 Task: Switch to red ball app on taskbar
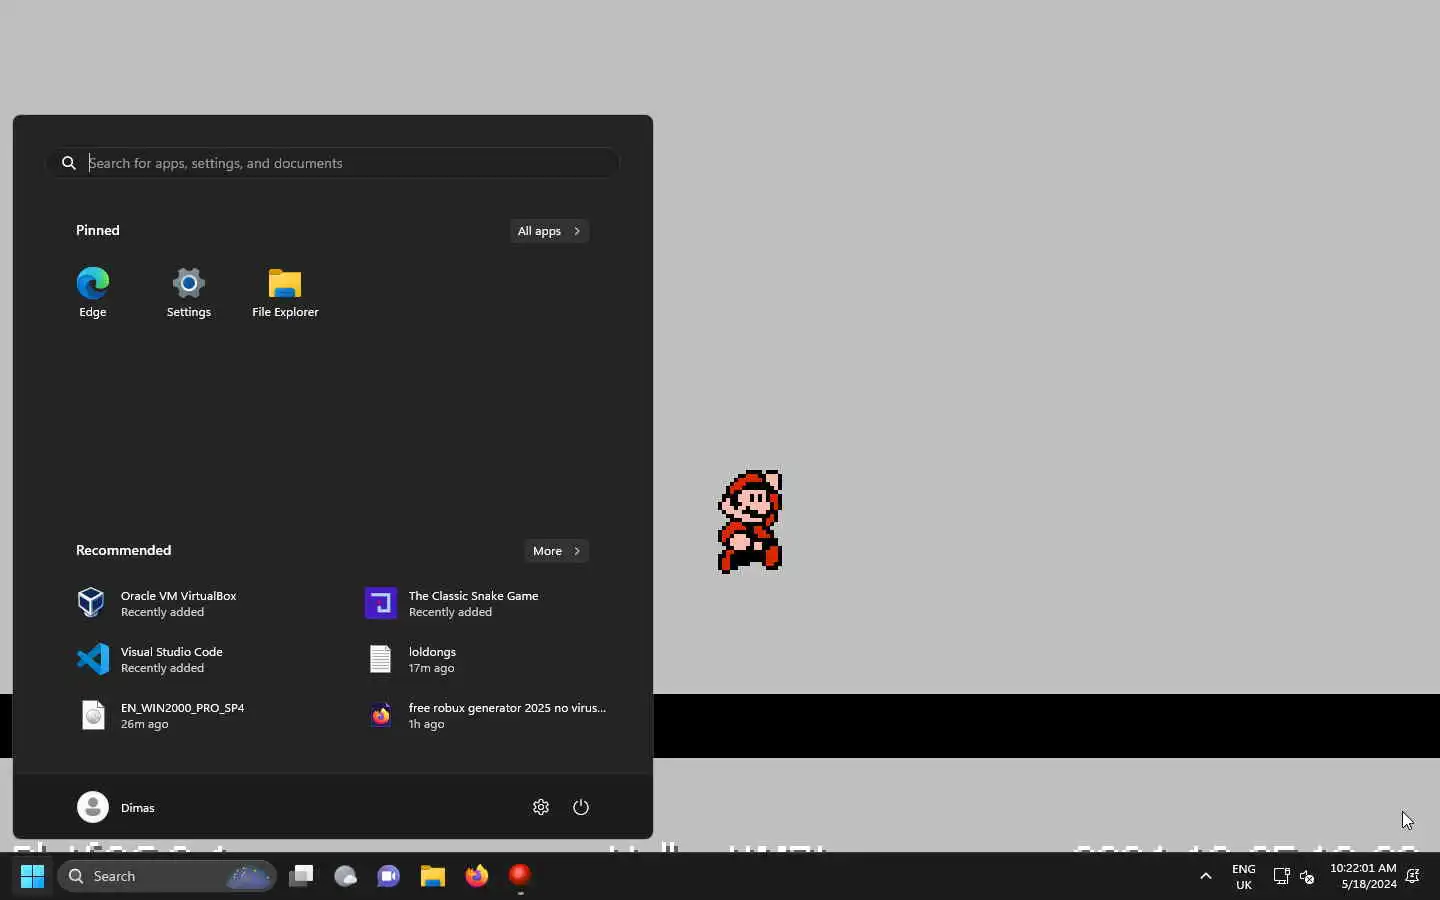520,876
